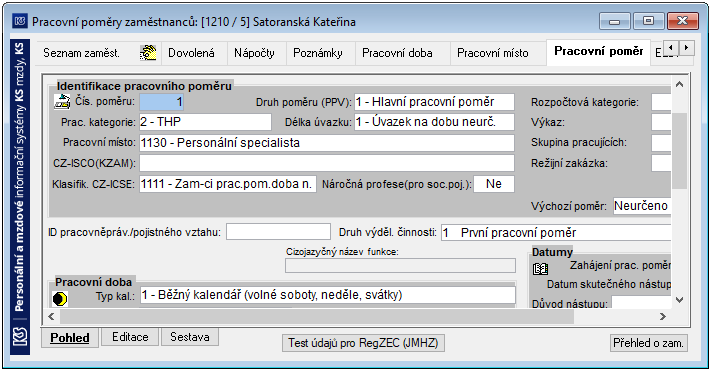Switch to Editace mode
This screenshot has height=372, width=711.
click(130, 337)
